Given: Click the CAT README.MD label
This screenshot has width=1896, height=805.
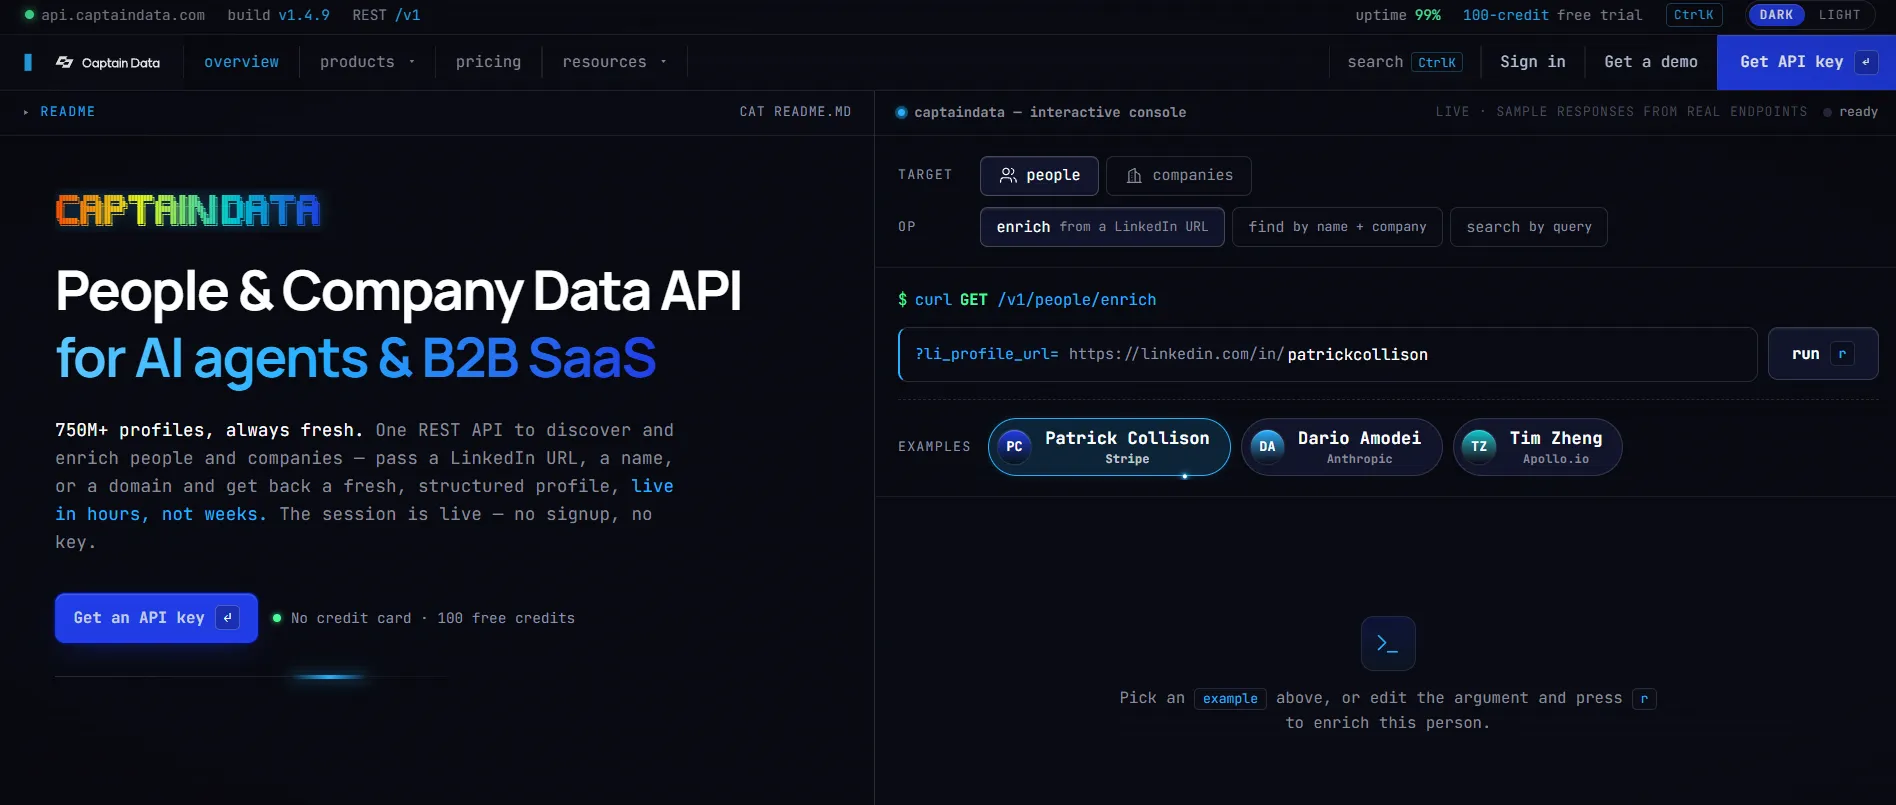Looking at the screenshot, I should coord(795,112).
